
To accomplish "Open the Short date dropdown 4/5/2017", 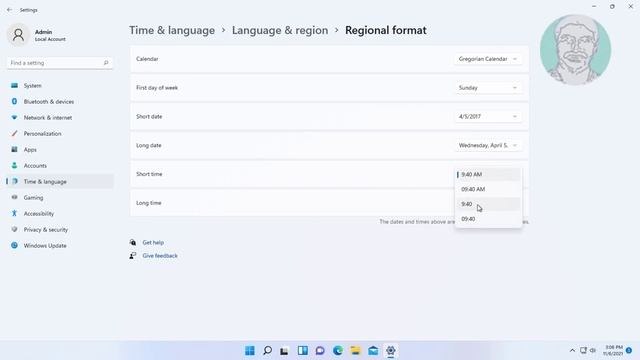I will pos(488,116).
